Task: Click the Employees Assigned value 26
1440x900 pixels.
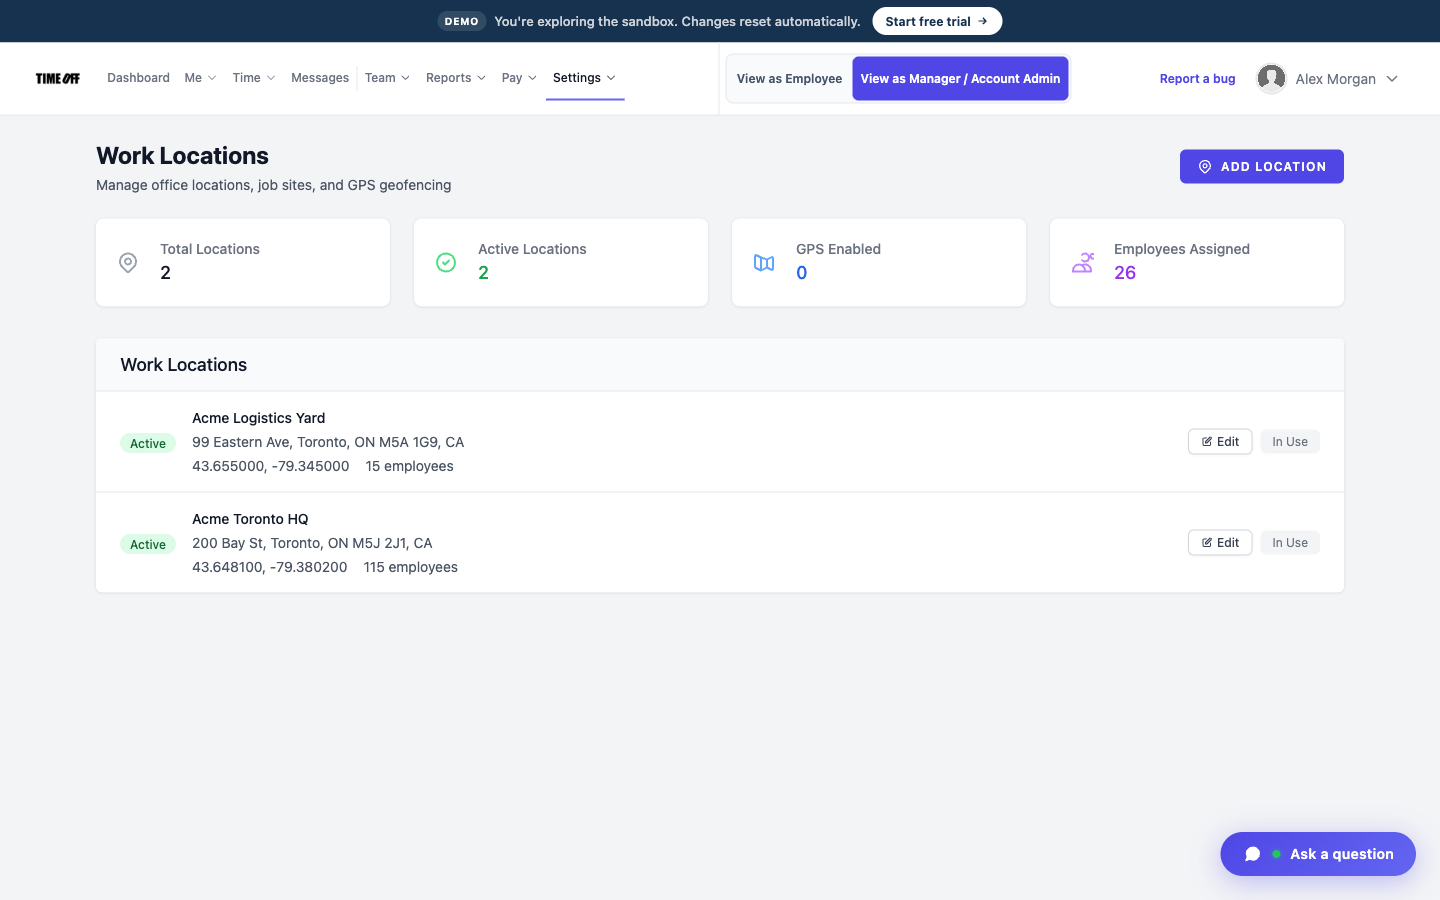Action: tap(1125, 273)
